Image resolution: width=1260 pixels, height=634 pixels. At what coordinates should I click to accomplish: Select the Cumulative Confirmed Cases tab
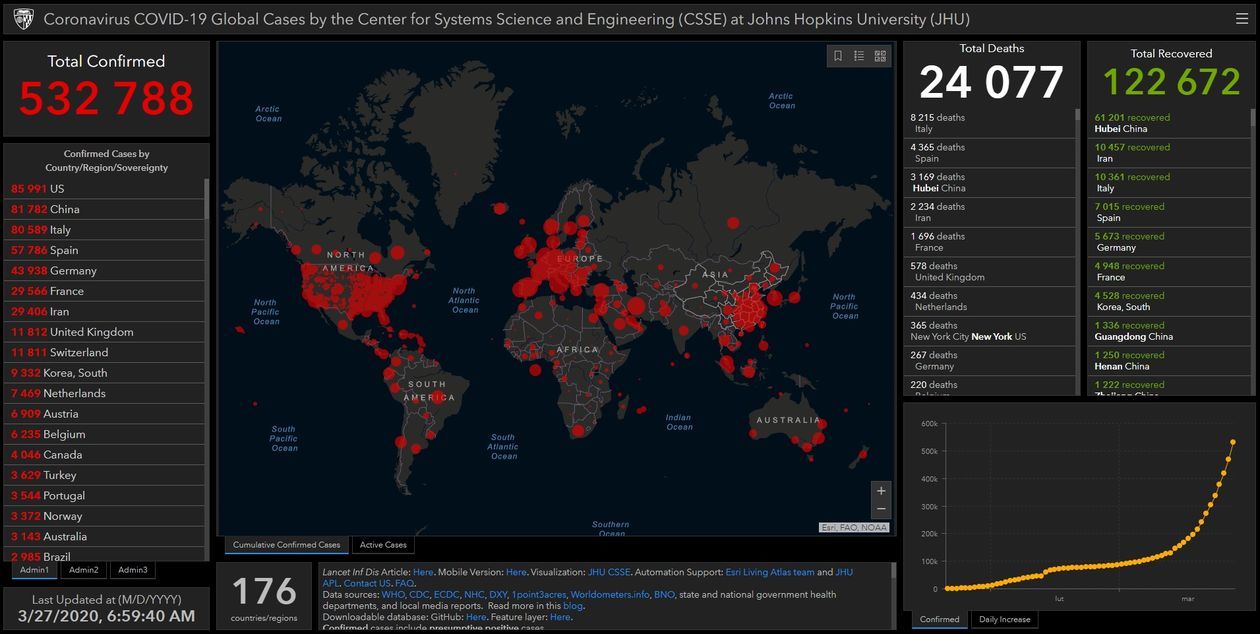click(287, 545)
